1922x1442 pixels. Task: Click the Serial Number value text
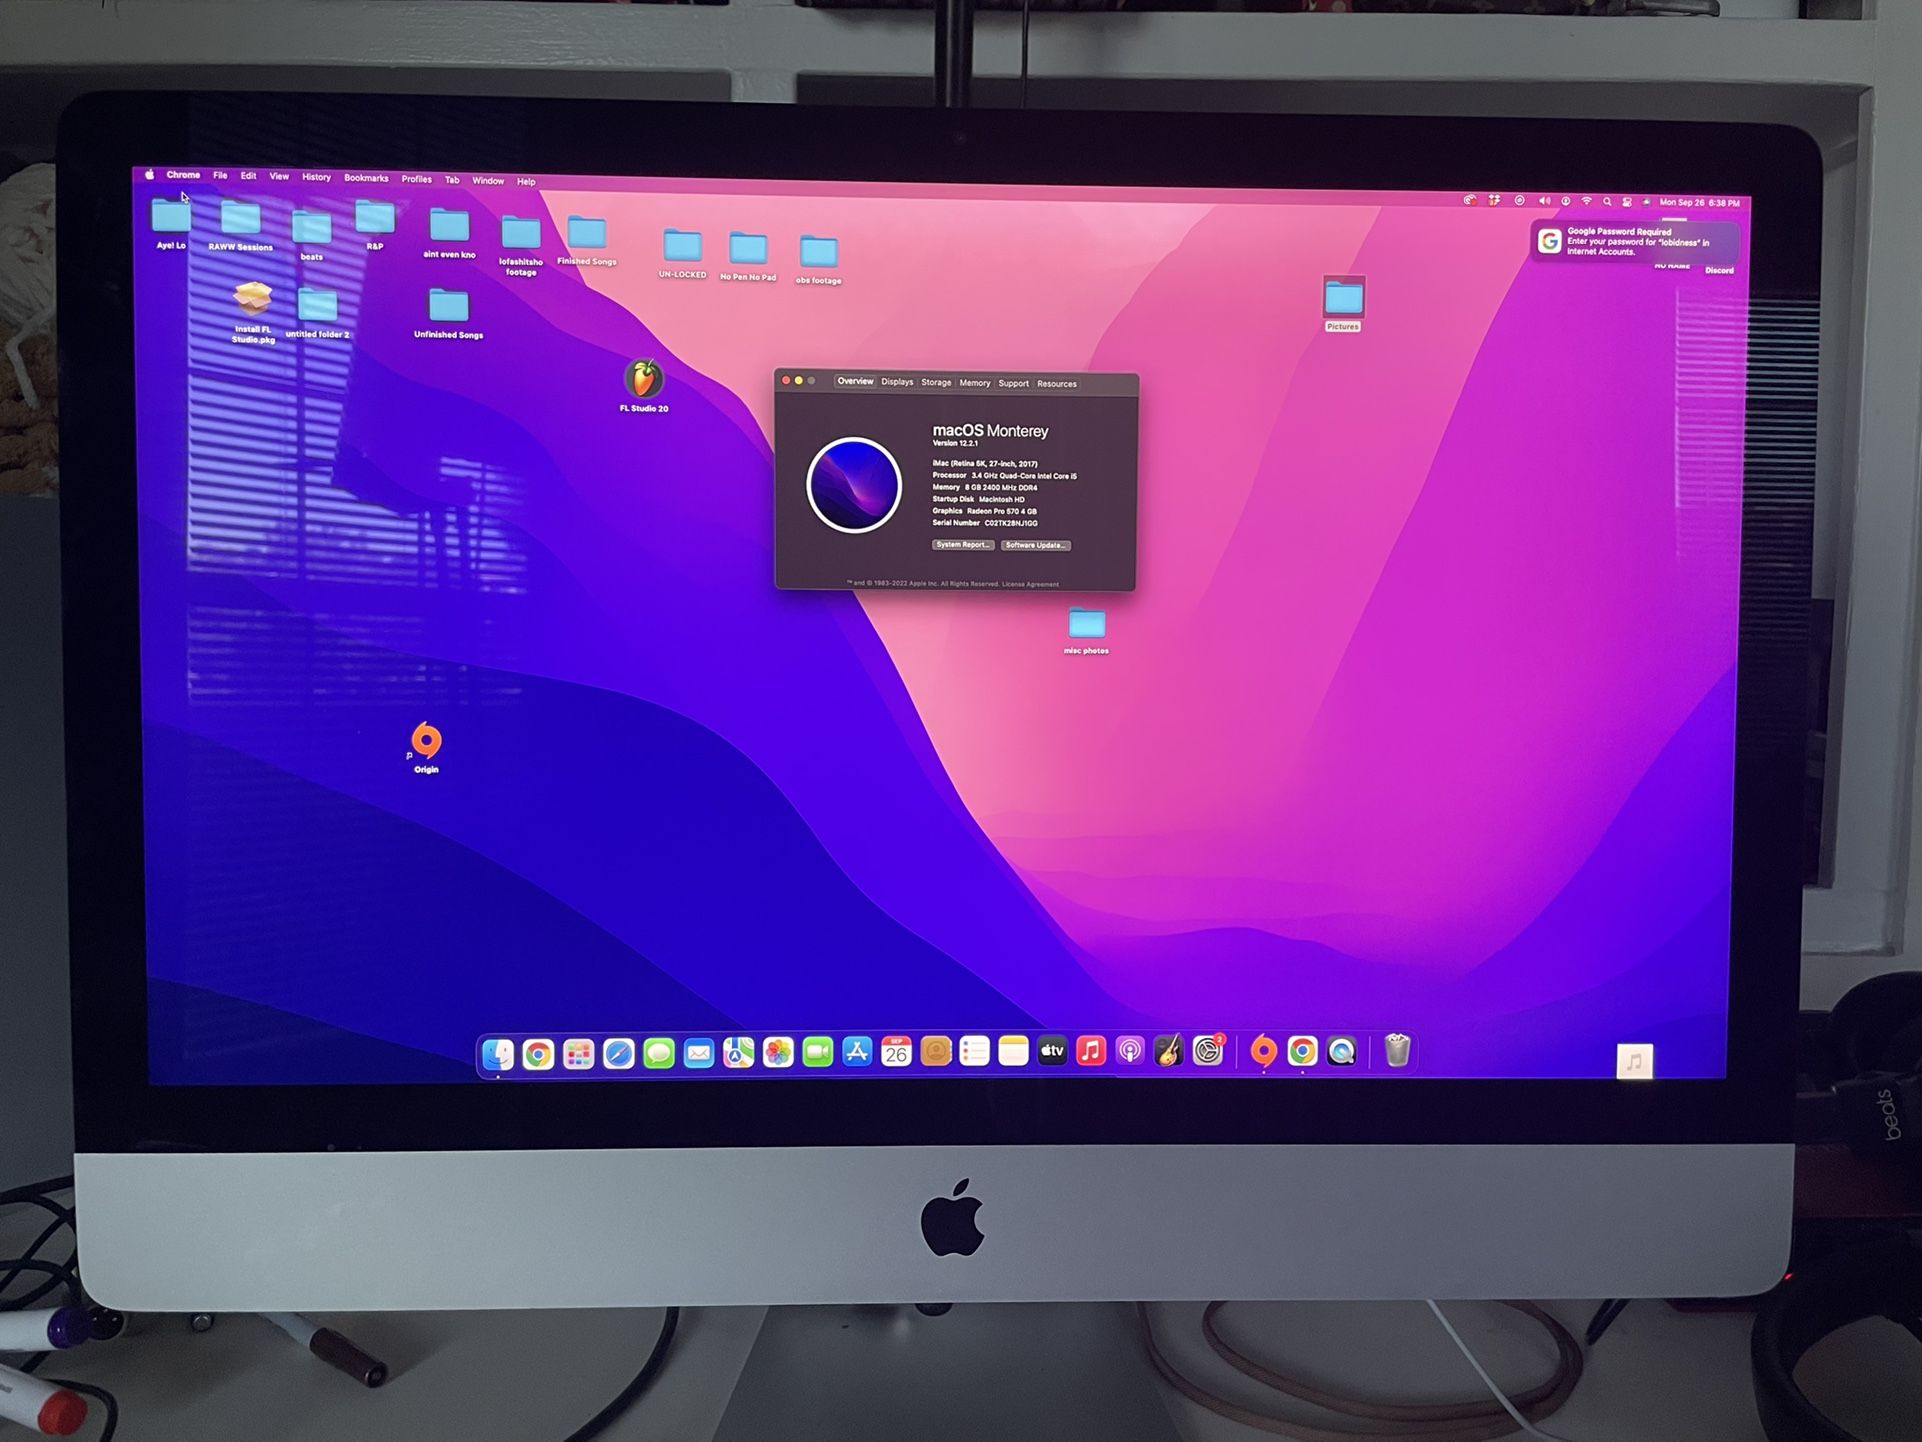click(x=1011, y=523)
